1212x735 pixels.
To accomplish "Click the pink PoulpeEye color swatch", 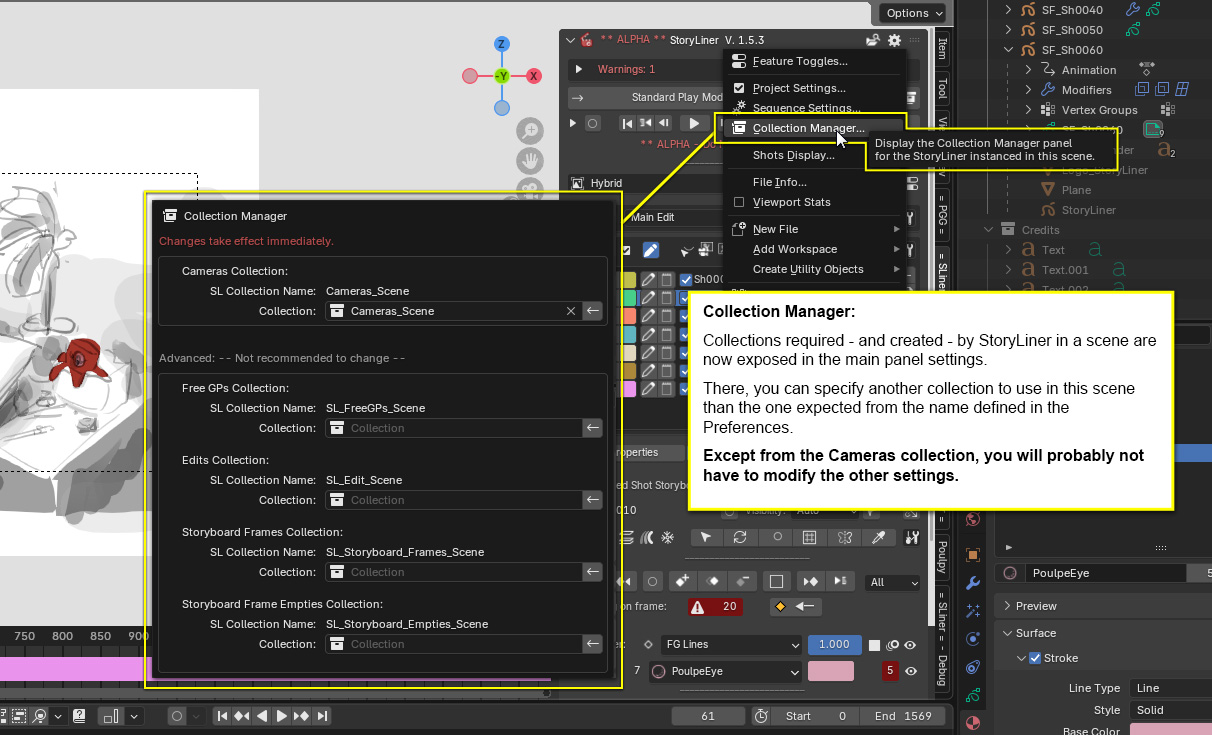I will [831, 672].
